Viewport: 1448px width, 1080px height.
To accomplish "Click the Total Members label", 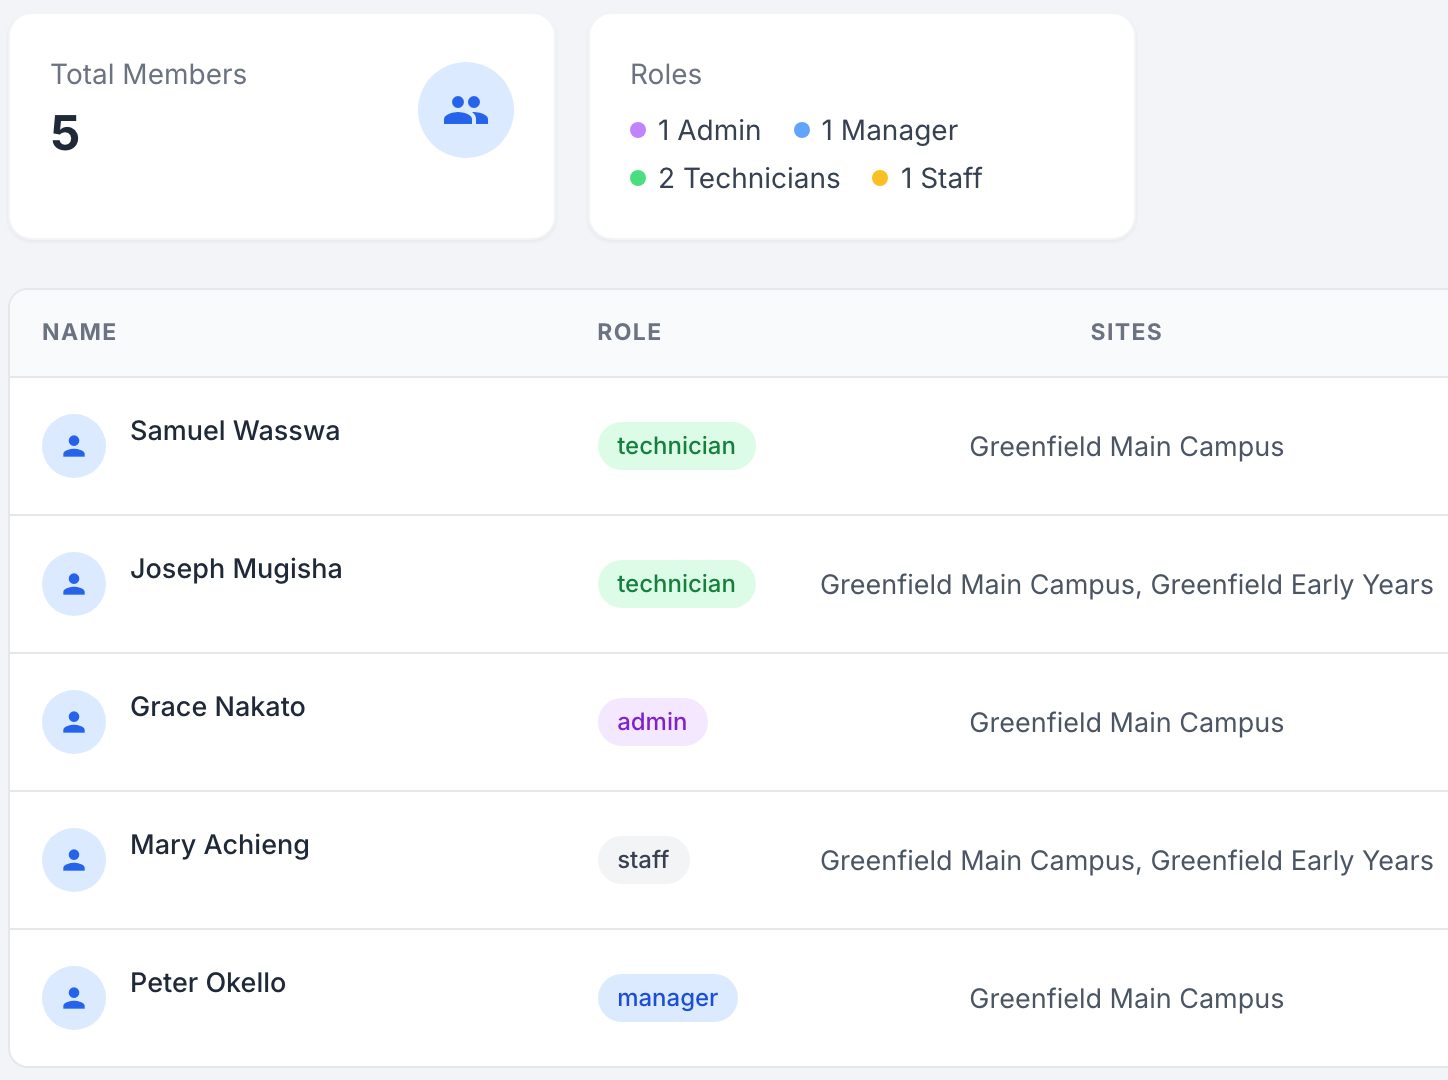I will click(149, 74).
